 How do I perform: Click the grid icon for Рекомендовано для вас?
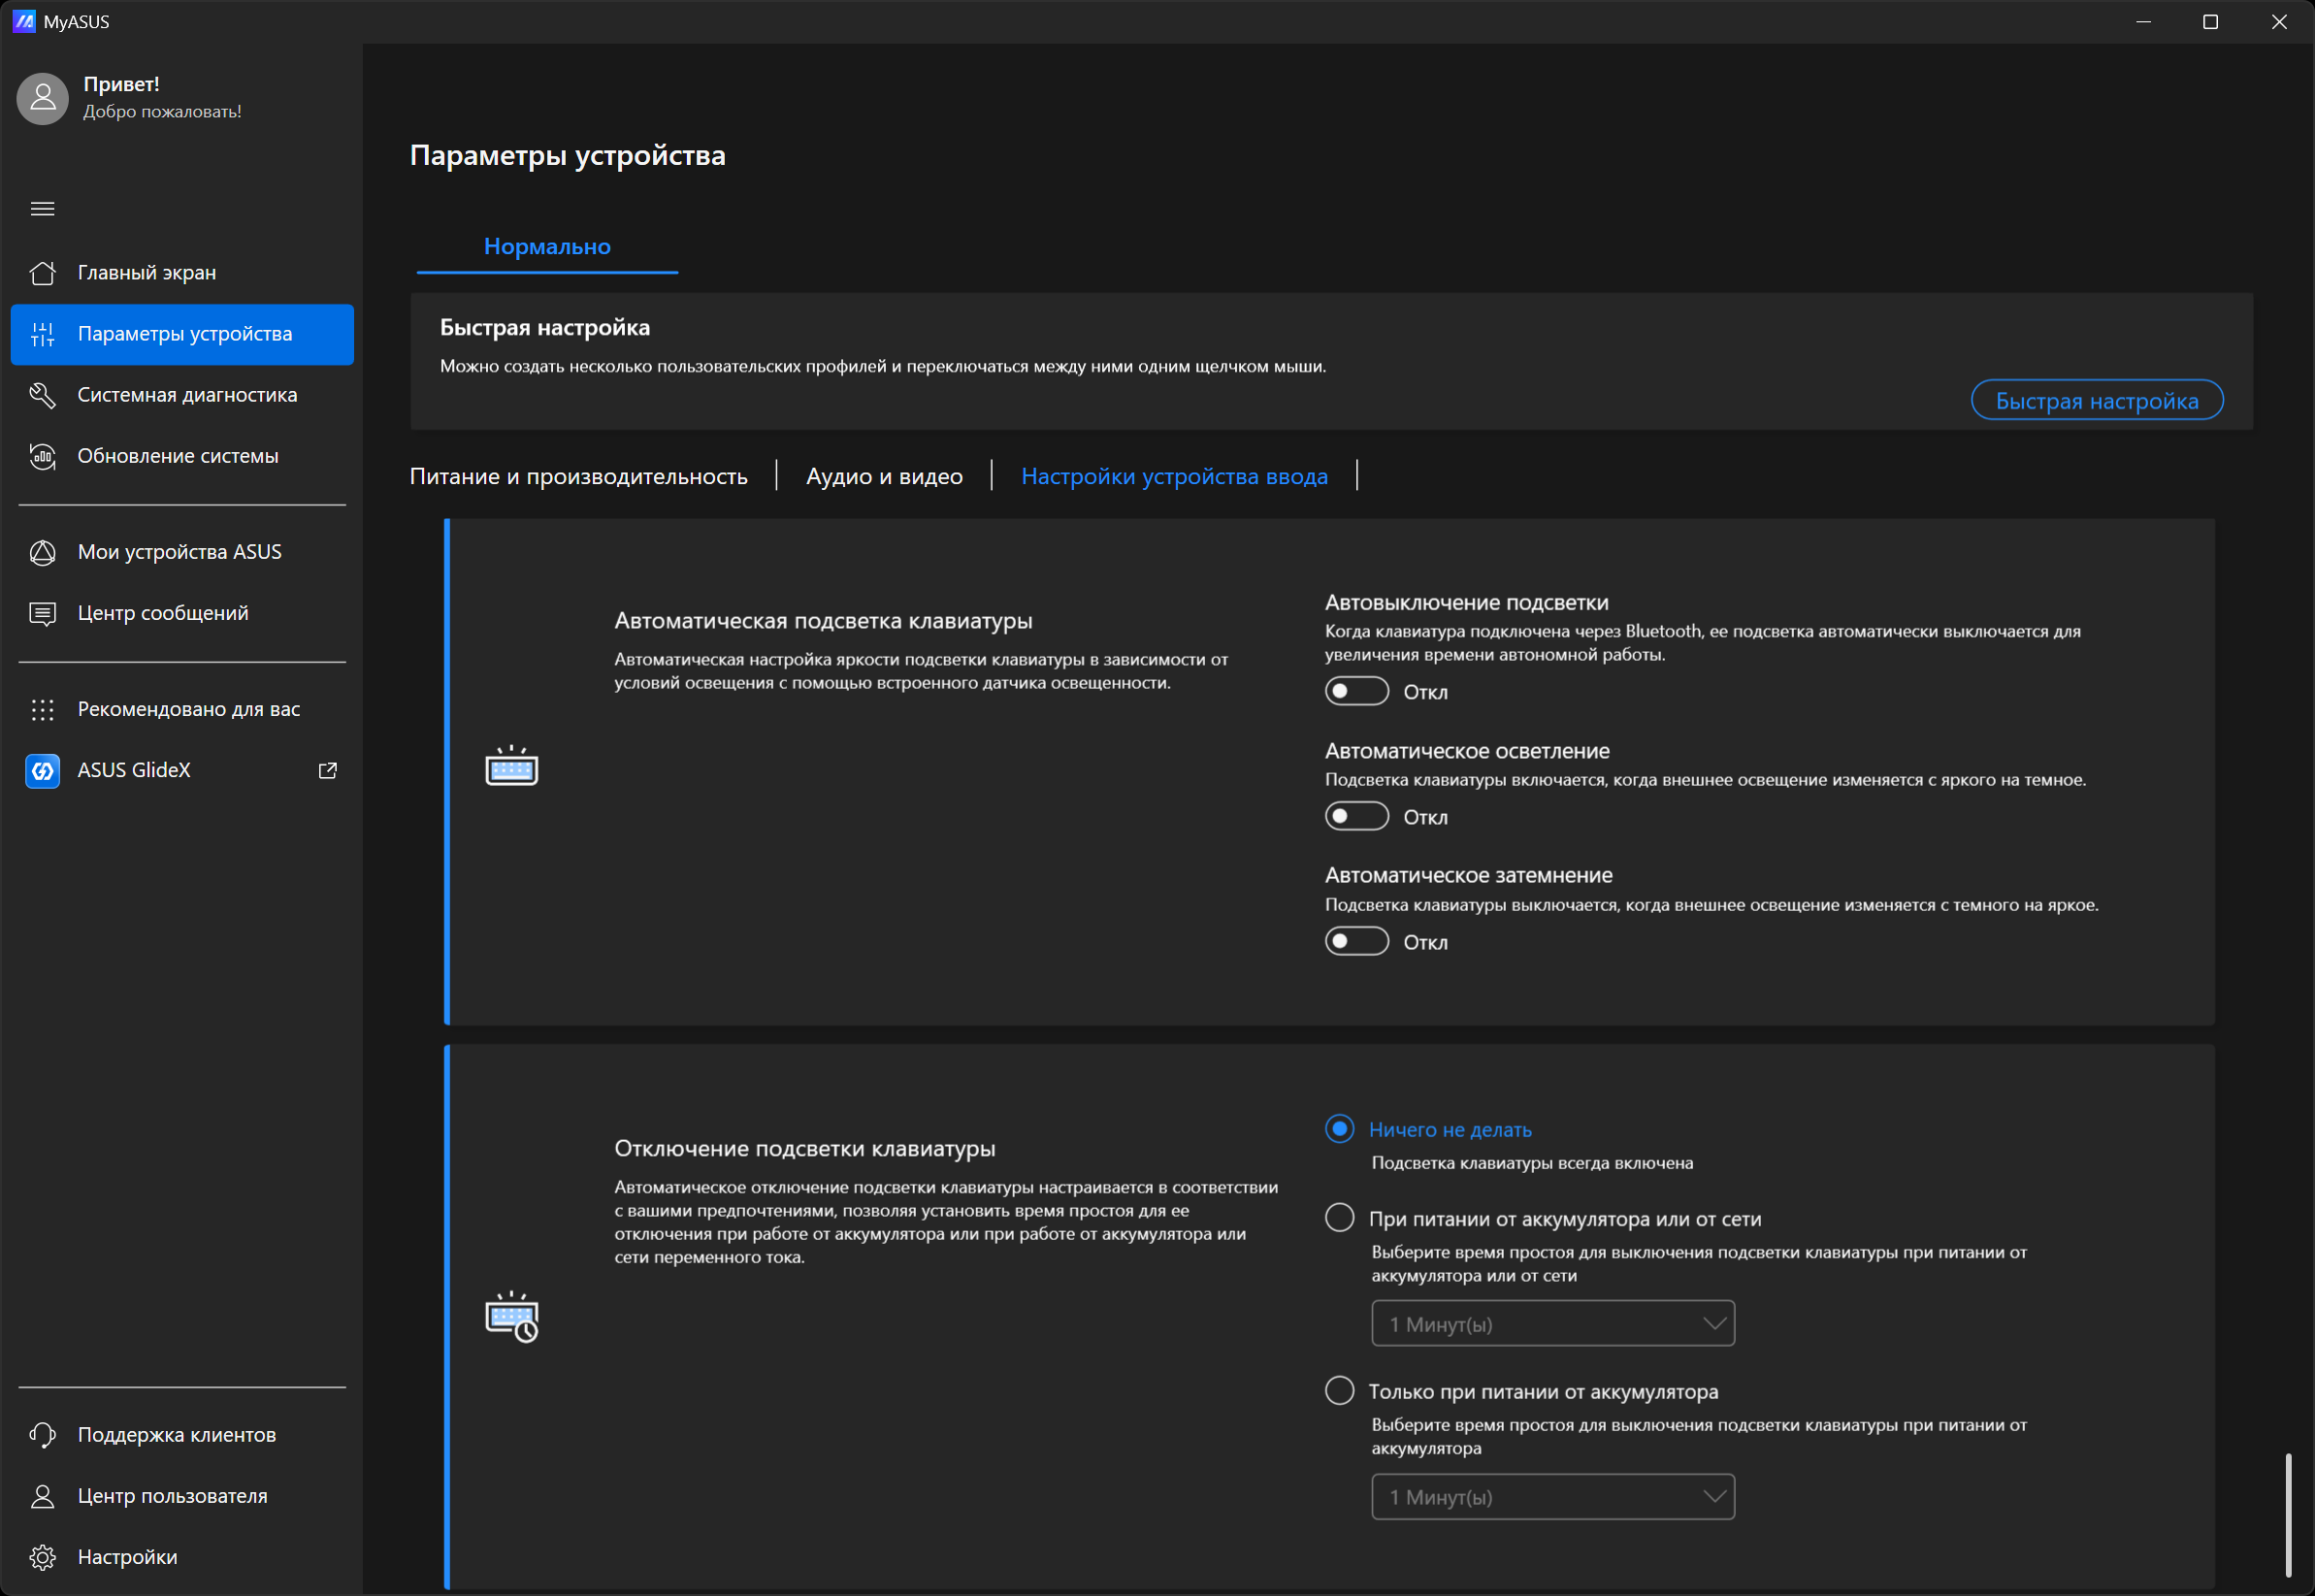click(43, 709)
